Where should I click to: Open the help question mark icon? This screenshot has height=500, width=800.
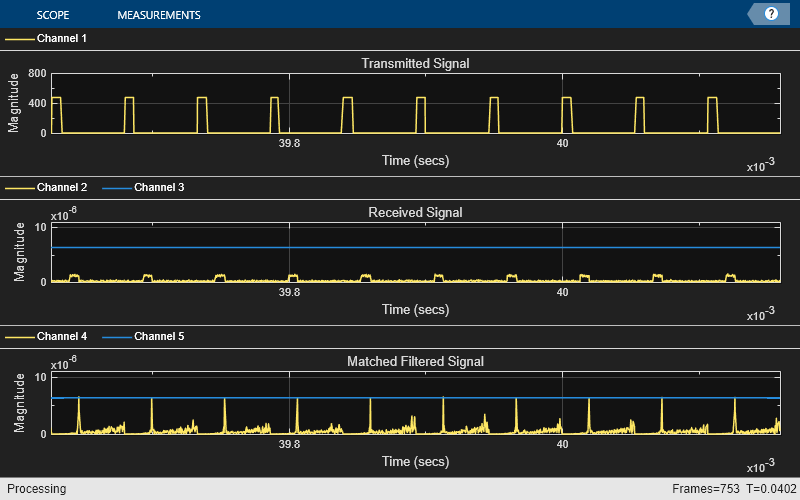771,14
